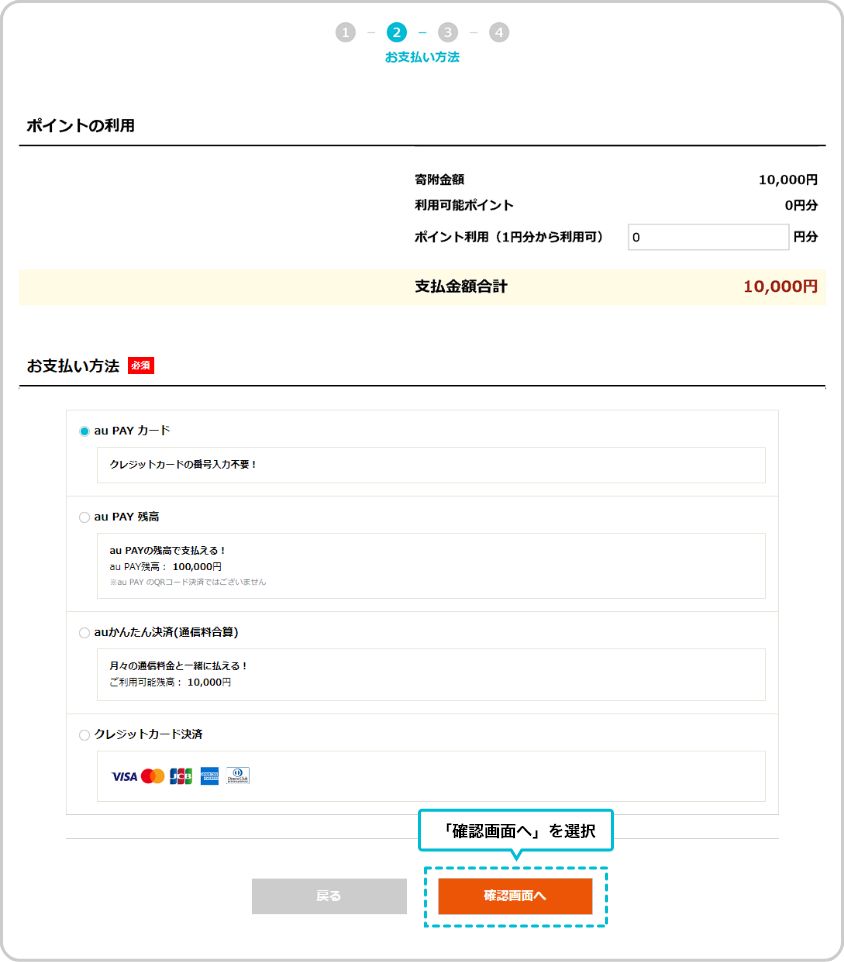The height and width of the screenshot is (962, 844).
Task: Click step 1 circle in progress indicator
Action: 345,32
